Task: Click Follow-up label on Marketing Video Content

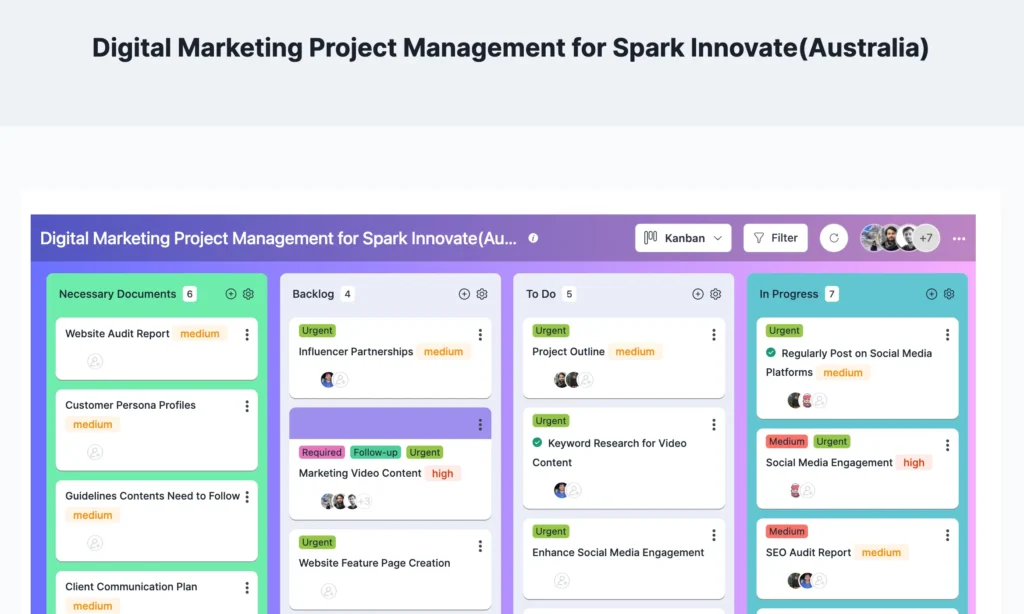Action: pyautogui.click(x=376, y=452)
